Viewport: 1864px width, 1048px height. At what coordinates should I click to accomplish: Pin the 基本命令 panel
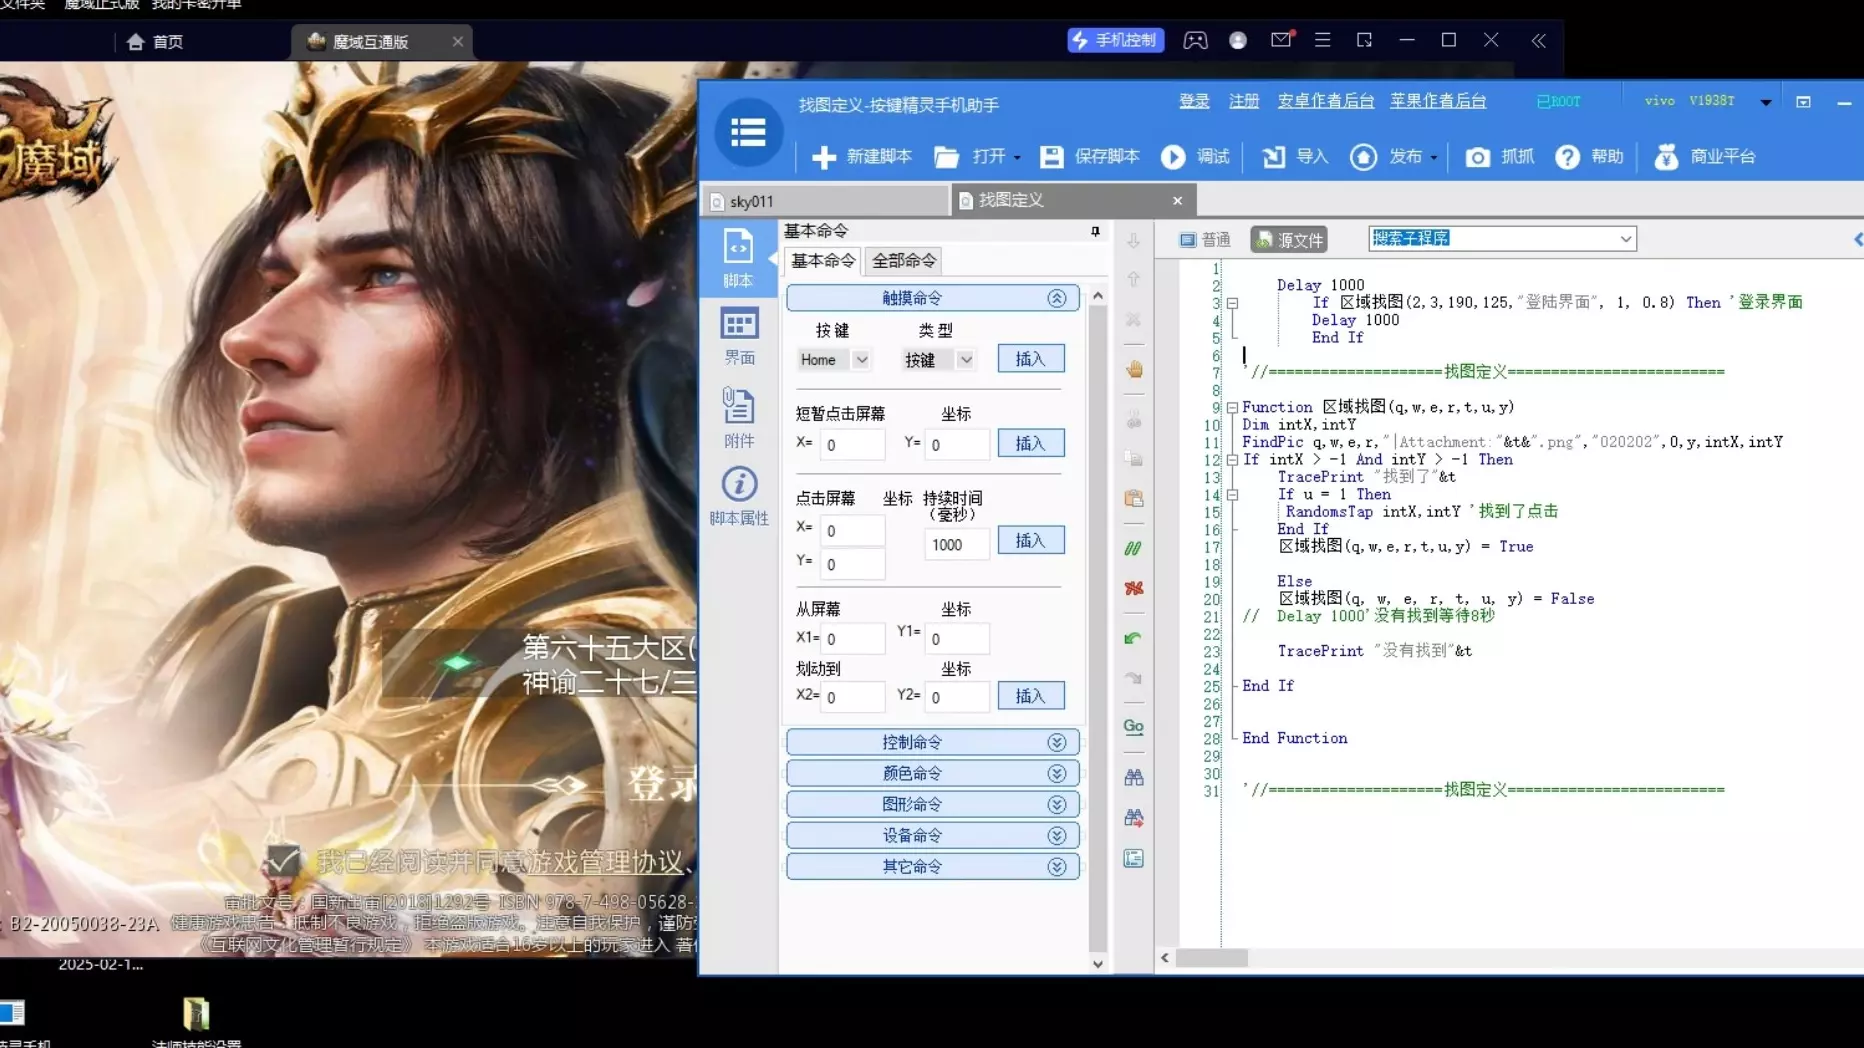click(1095, 231)
